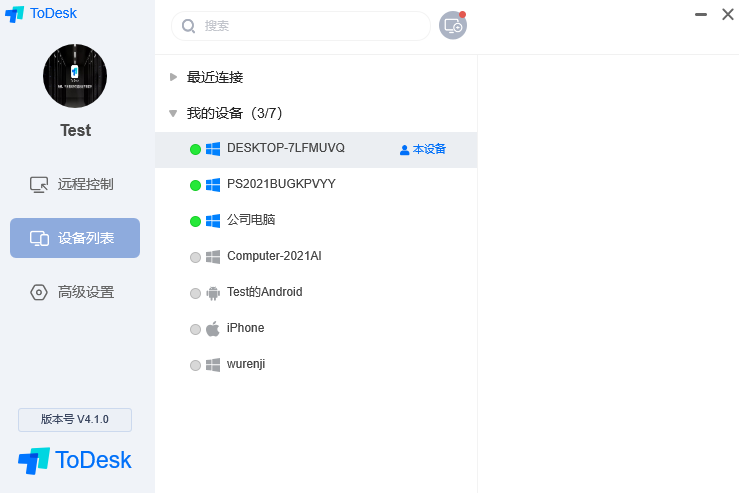Click Windows icon of 公司电脑
This screenshot has height=493, width=739.
[213, 221]
